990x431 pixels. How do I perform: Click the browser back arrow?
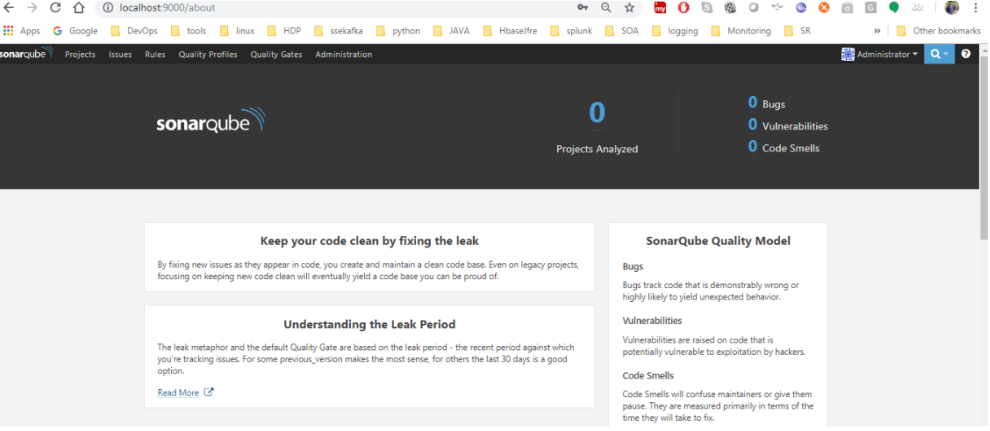[x=9, y=8]
